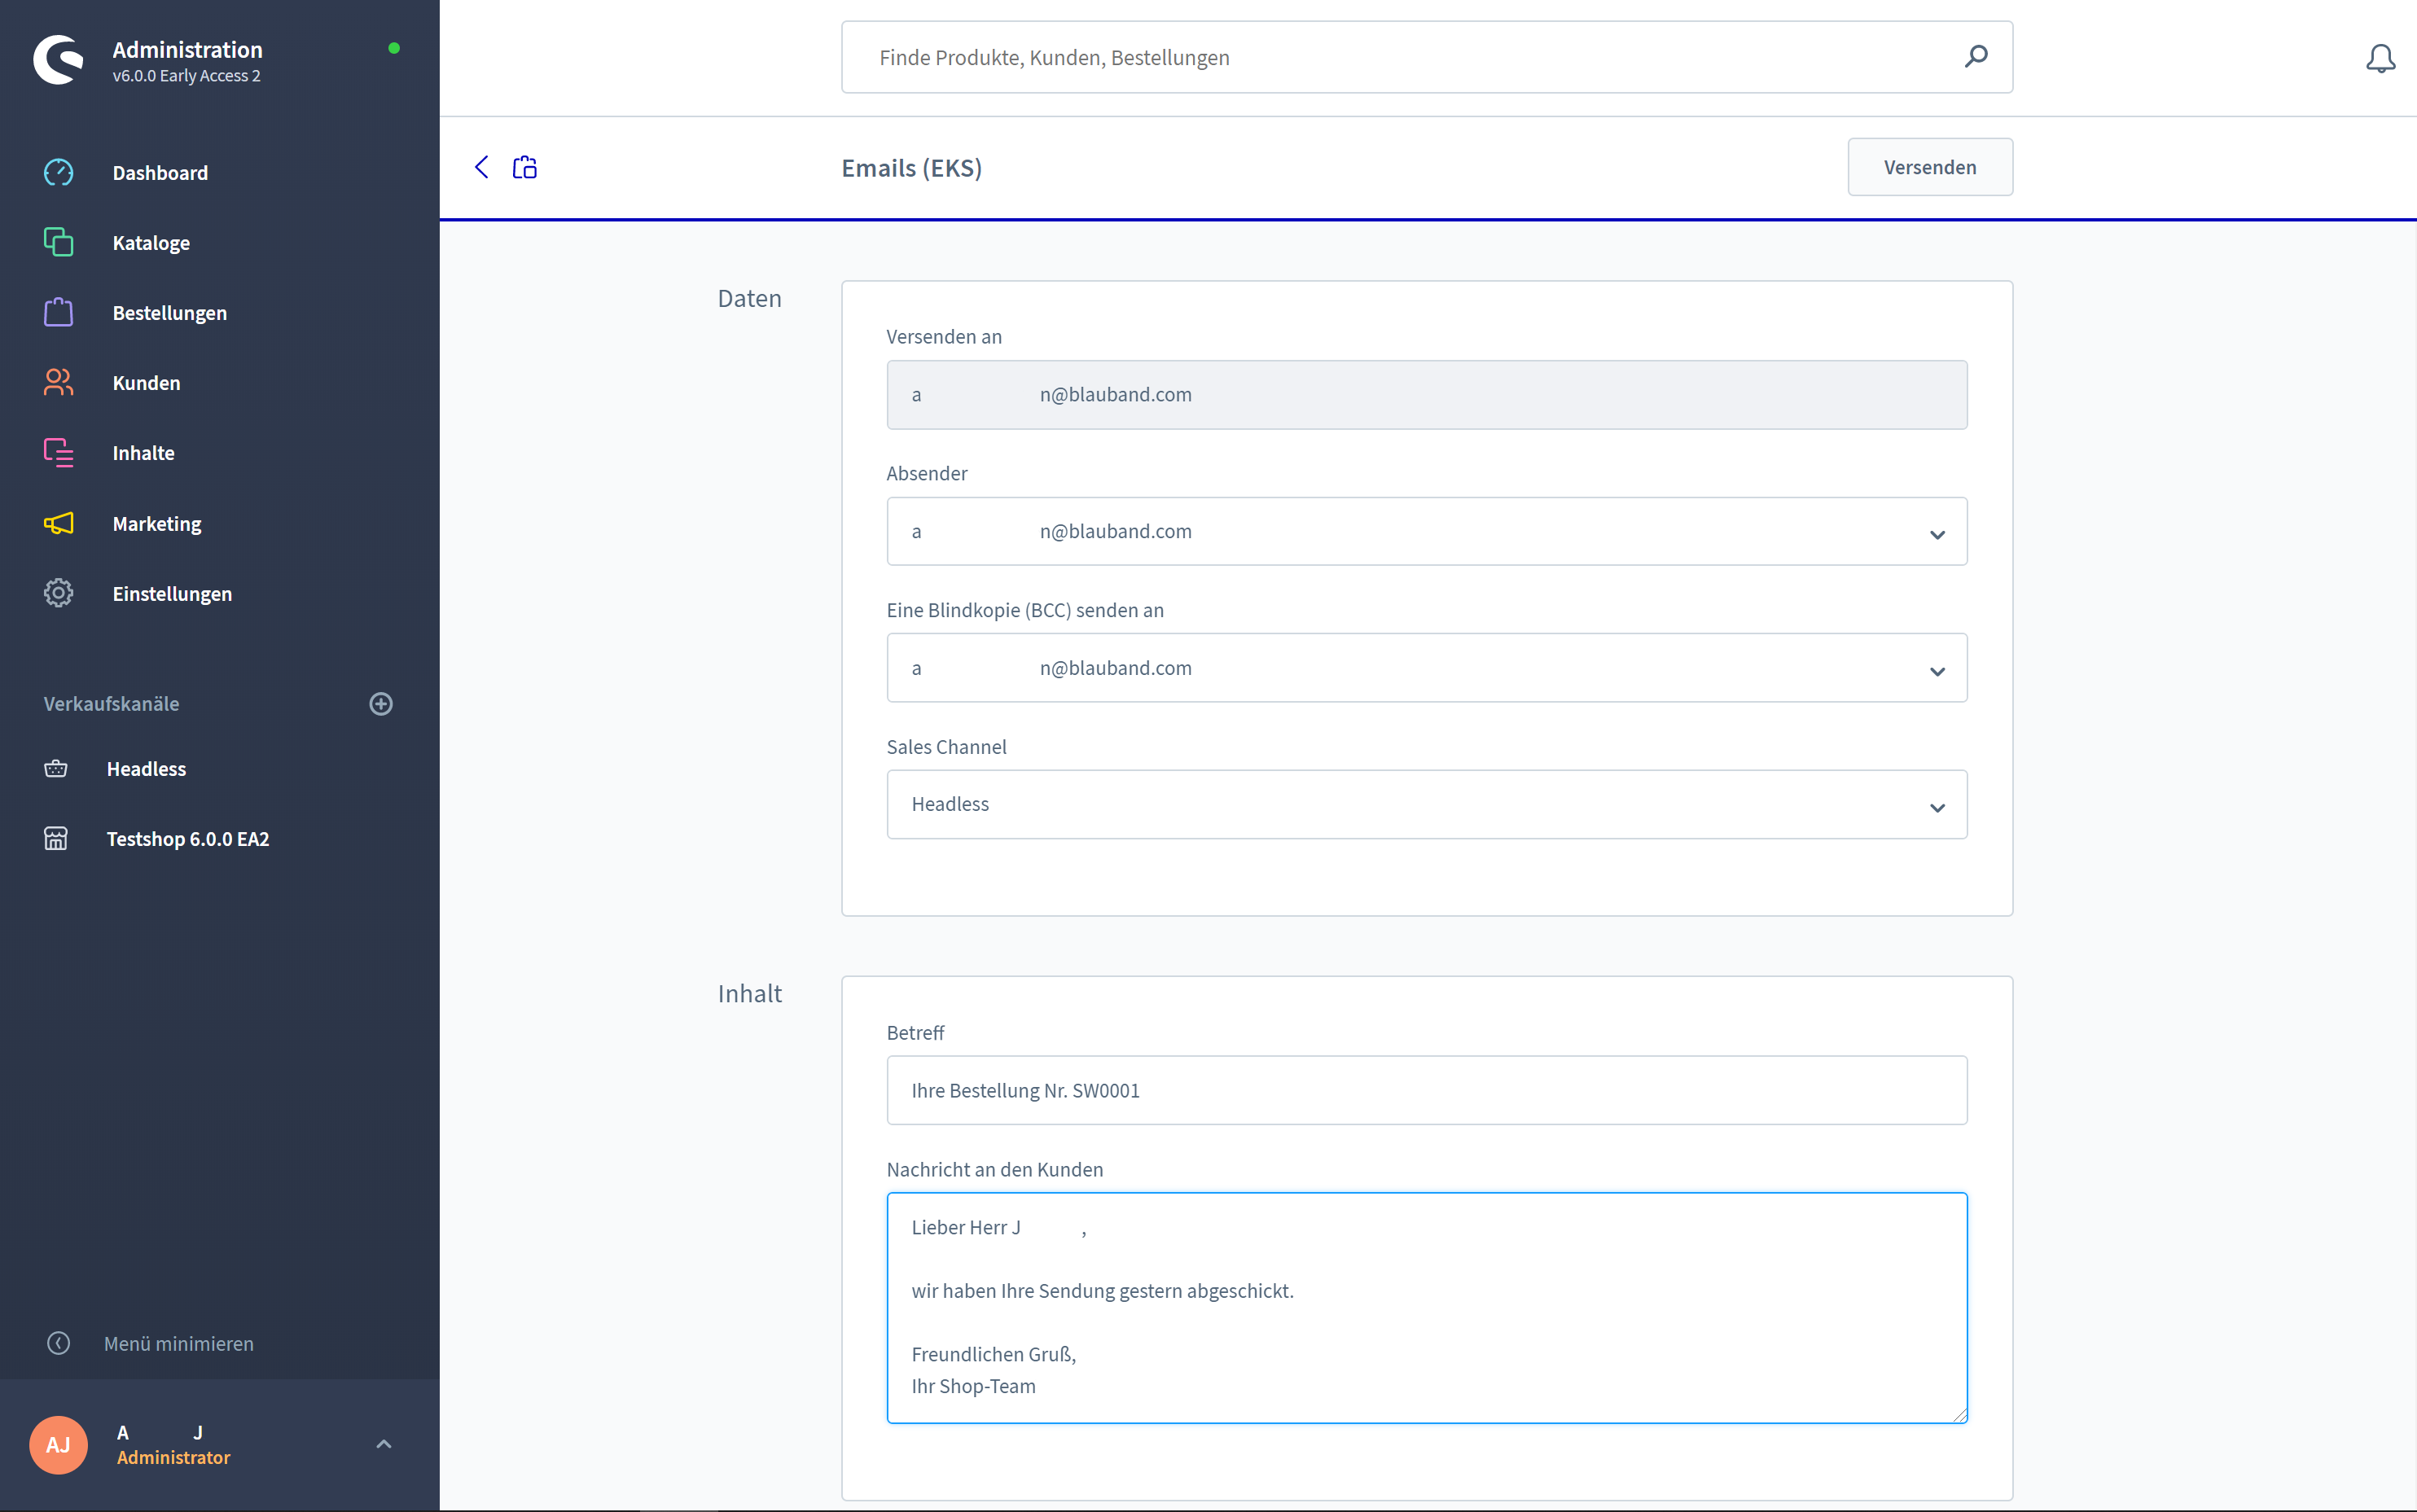Click the Kataloge squares icon
This screenshot has width=2417, height=1512.
click(x=58, y=242)
